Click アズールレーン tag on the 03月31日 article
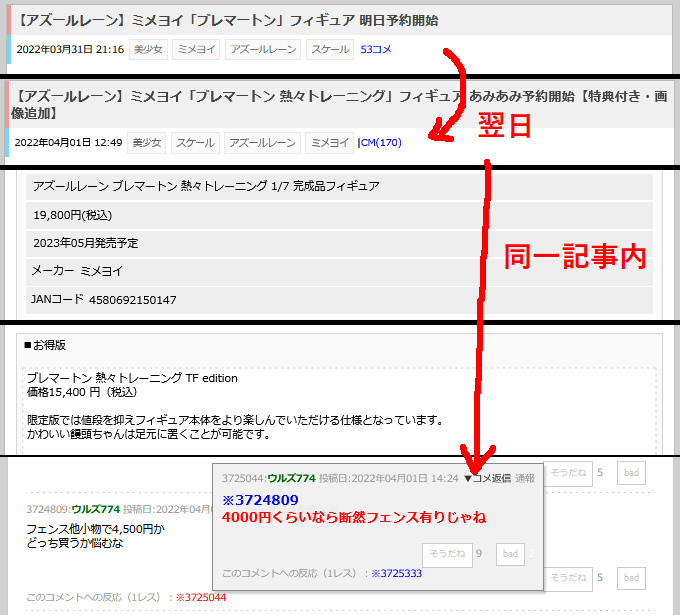680x615 pixels. (x=261, y=49)
